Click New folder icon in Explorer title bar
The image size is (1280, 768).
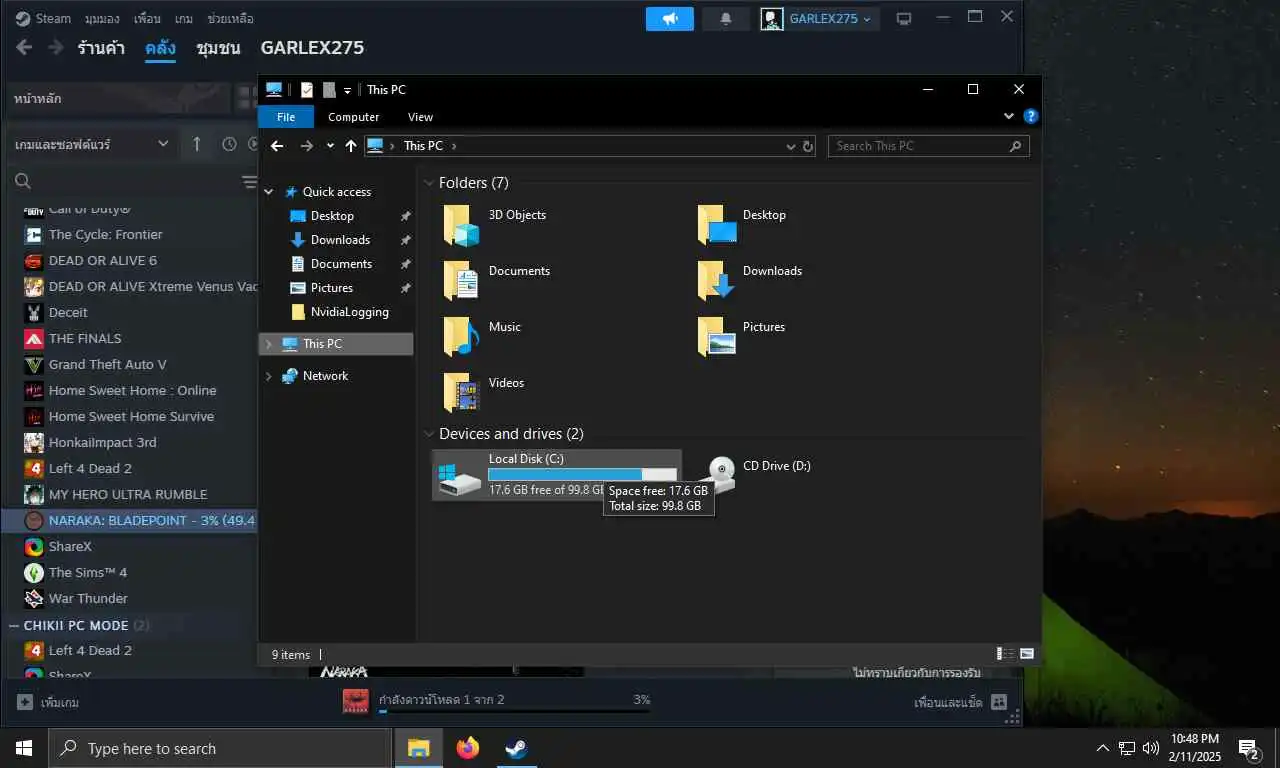pyautogui.click(x=329, y=90)
